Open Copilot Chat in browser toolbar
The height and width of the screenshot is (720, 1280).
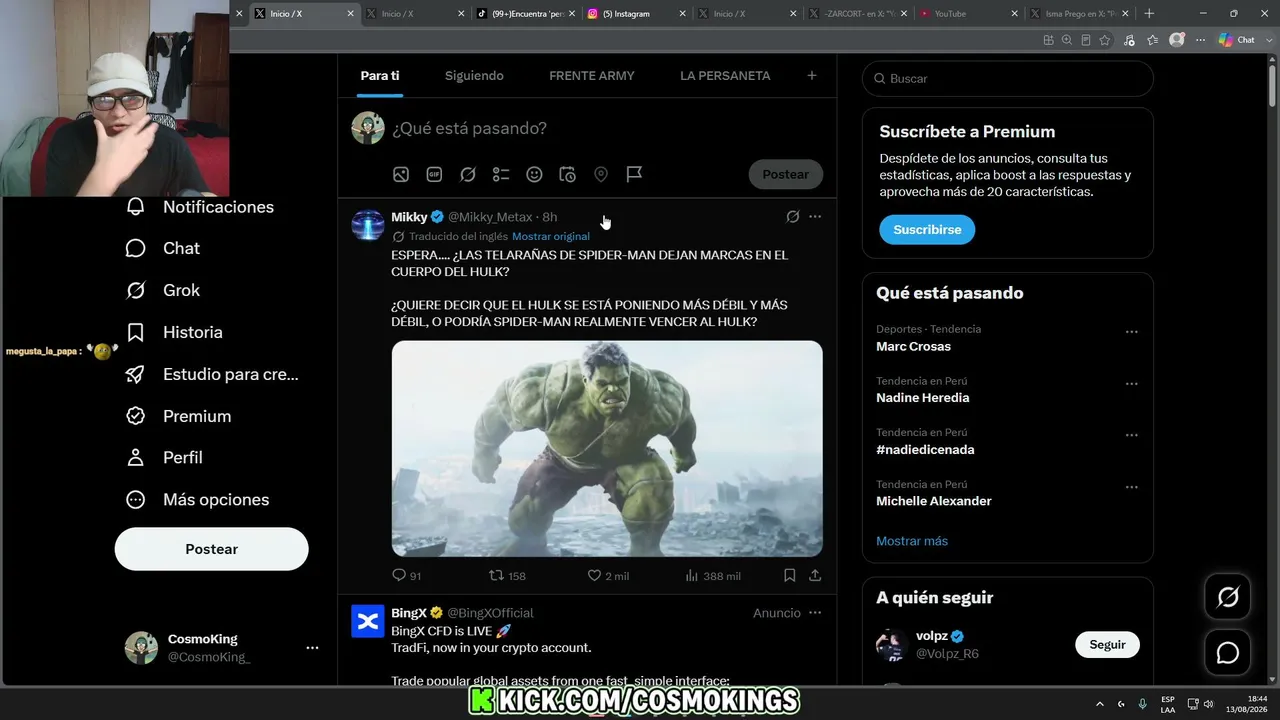point(1237,40)
